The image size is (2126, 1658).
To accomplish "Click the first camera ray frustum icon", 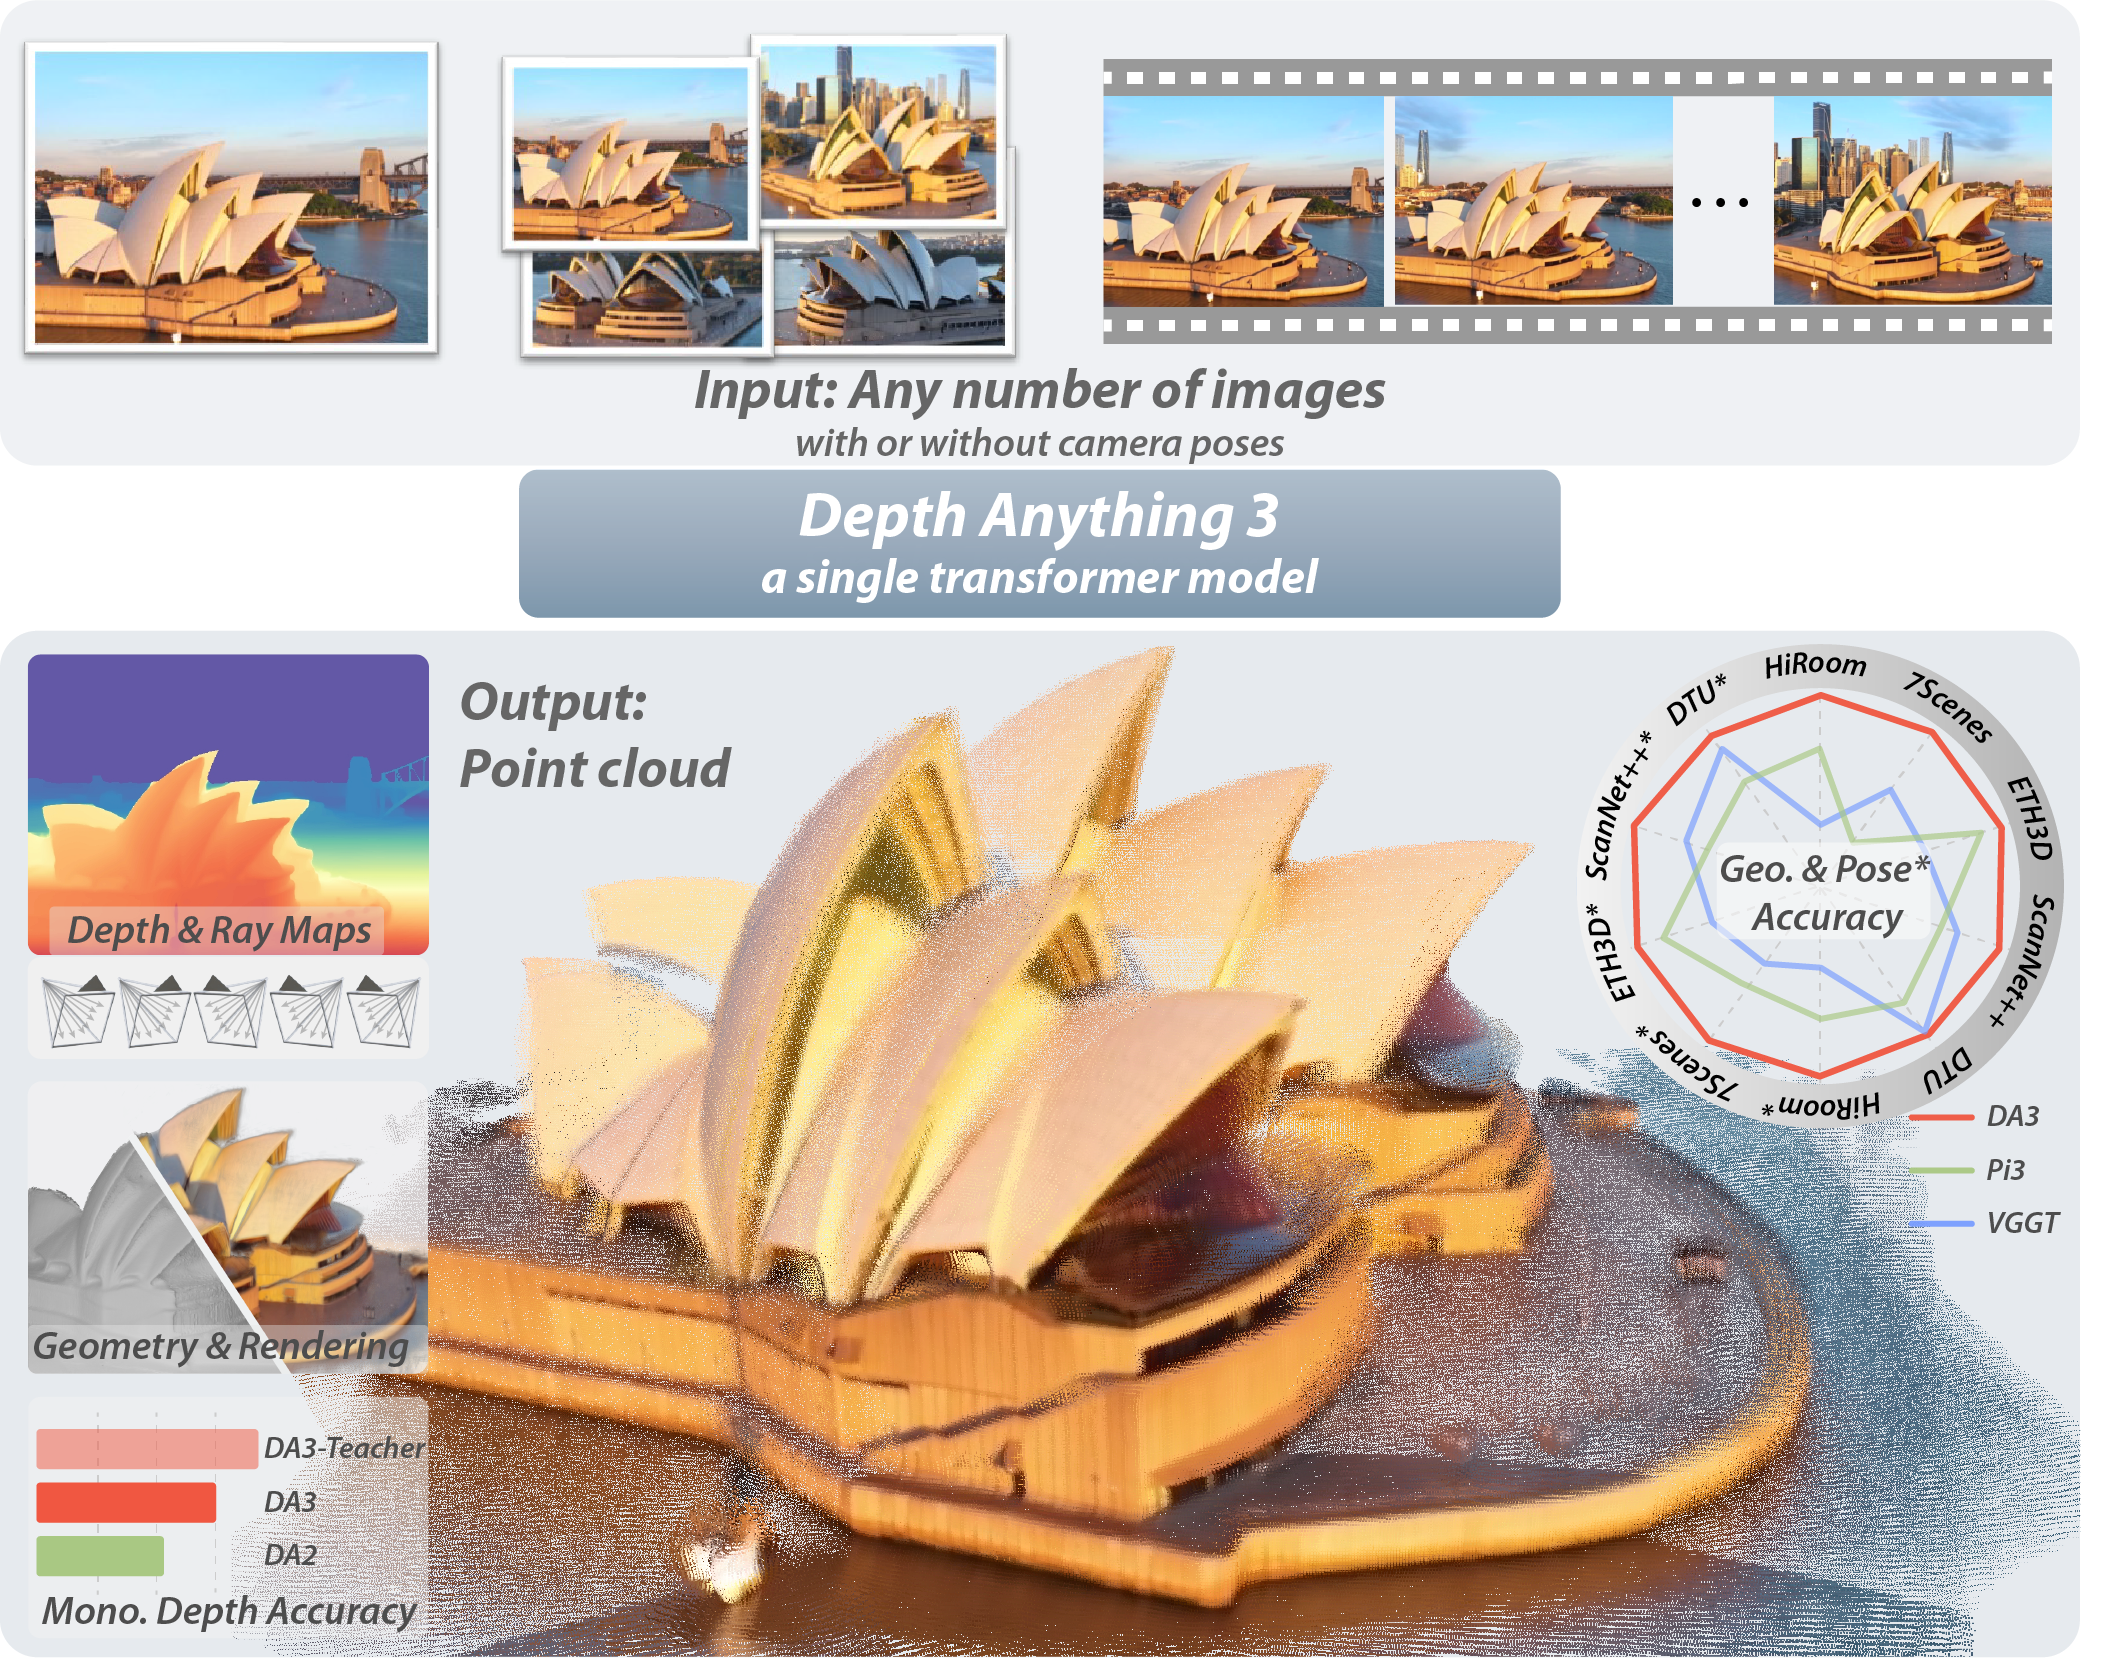I will point(78,1010).
